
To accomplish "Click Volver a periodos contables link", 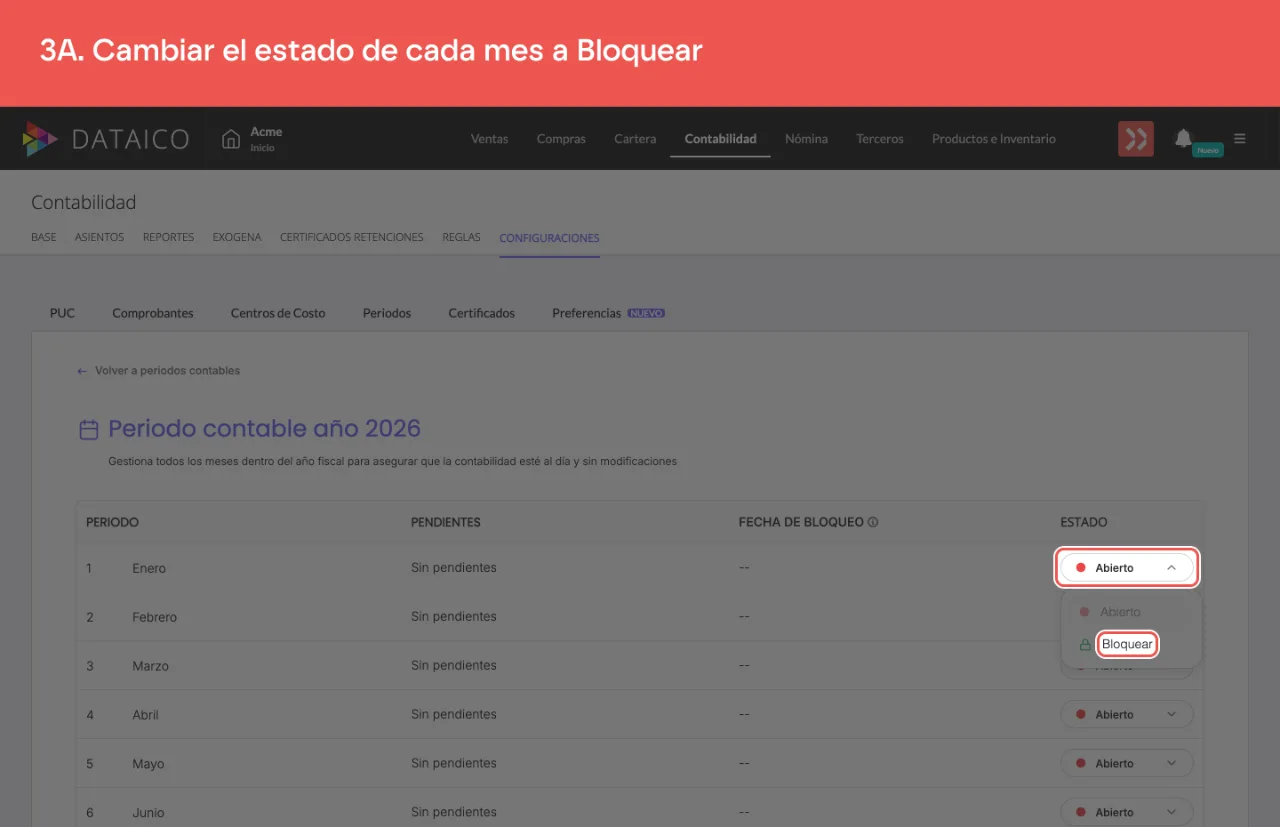I will tap(159, 371).
